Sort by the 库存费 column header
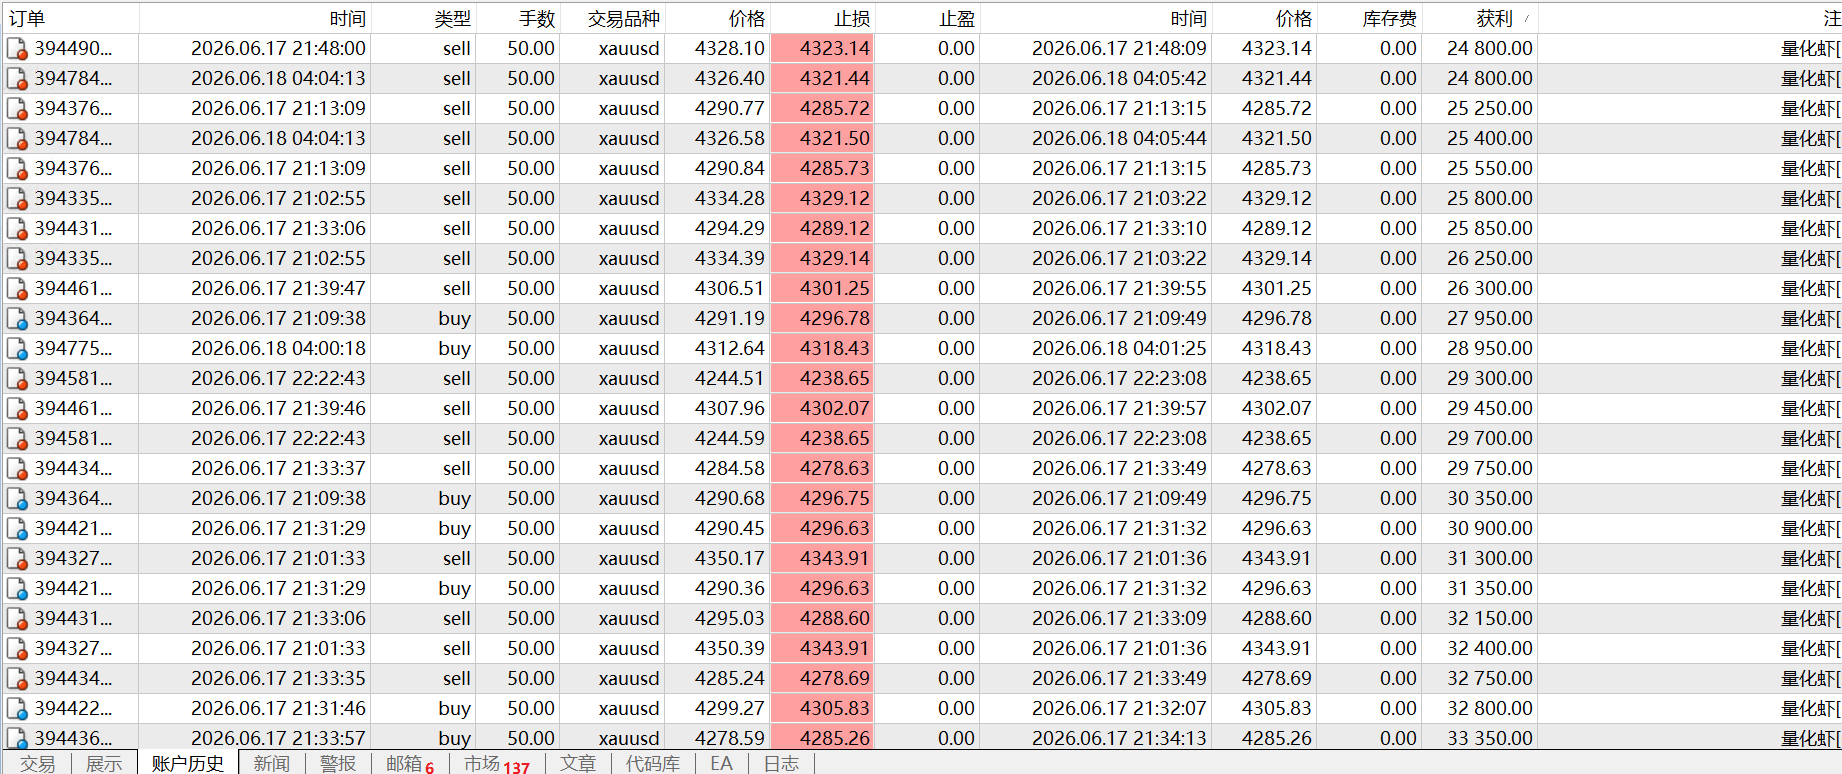This screenshot has height=774, width=1842. tap(1371, 18)
